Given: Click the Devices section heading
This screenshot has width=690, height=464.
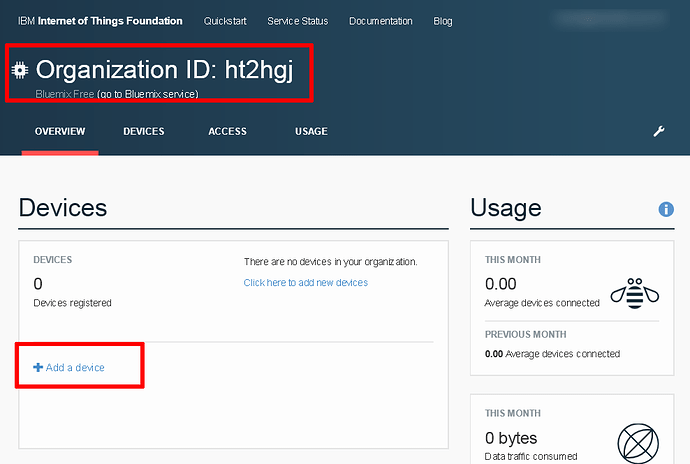Looking at the screenshot, I should [63, 208].
